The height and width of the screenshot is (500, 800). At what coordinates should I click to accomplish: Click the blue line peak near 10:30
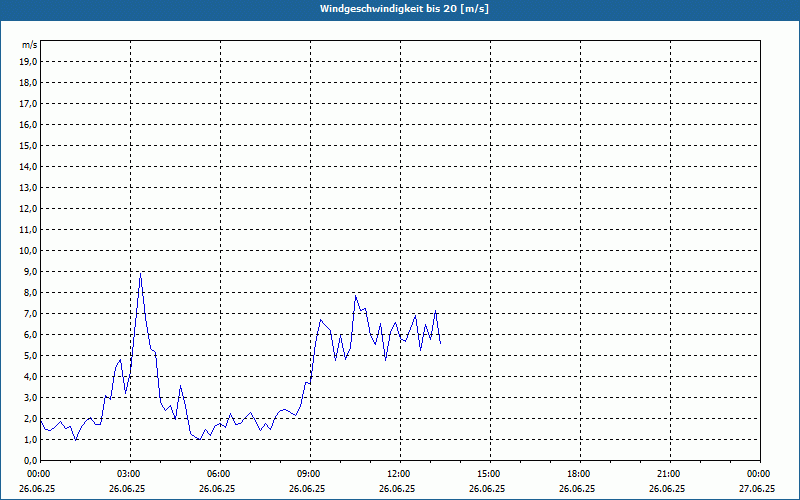coord(356,296)
